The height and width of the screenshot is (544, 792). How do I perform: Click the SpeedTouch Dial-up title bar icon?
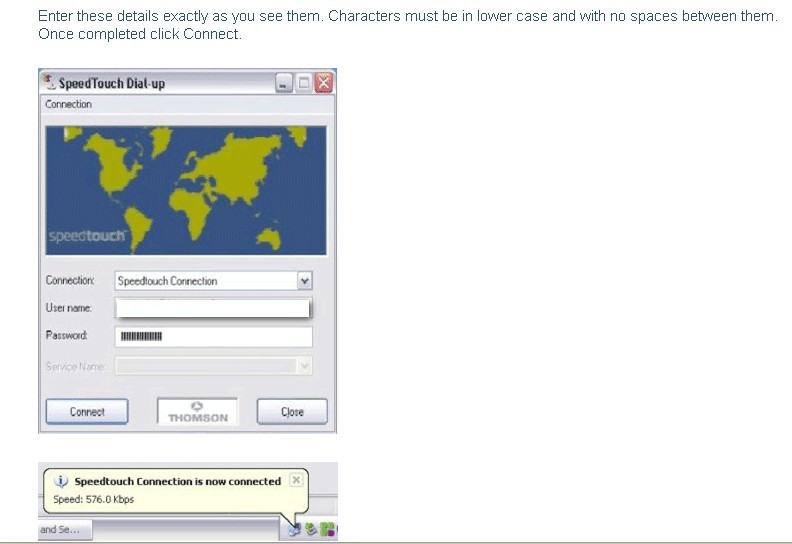(50, 83)
